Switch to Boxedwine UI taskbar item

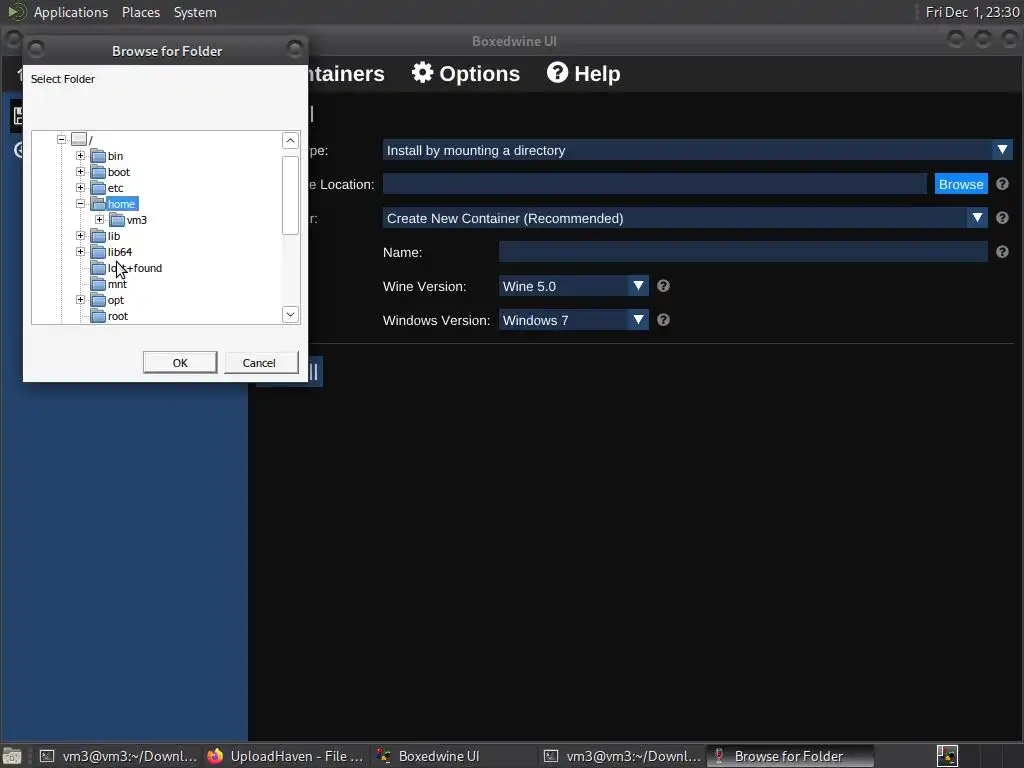click(x=455, y=756)
